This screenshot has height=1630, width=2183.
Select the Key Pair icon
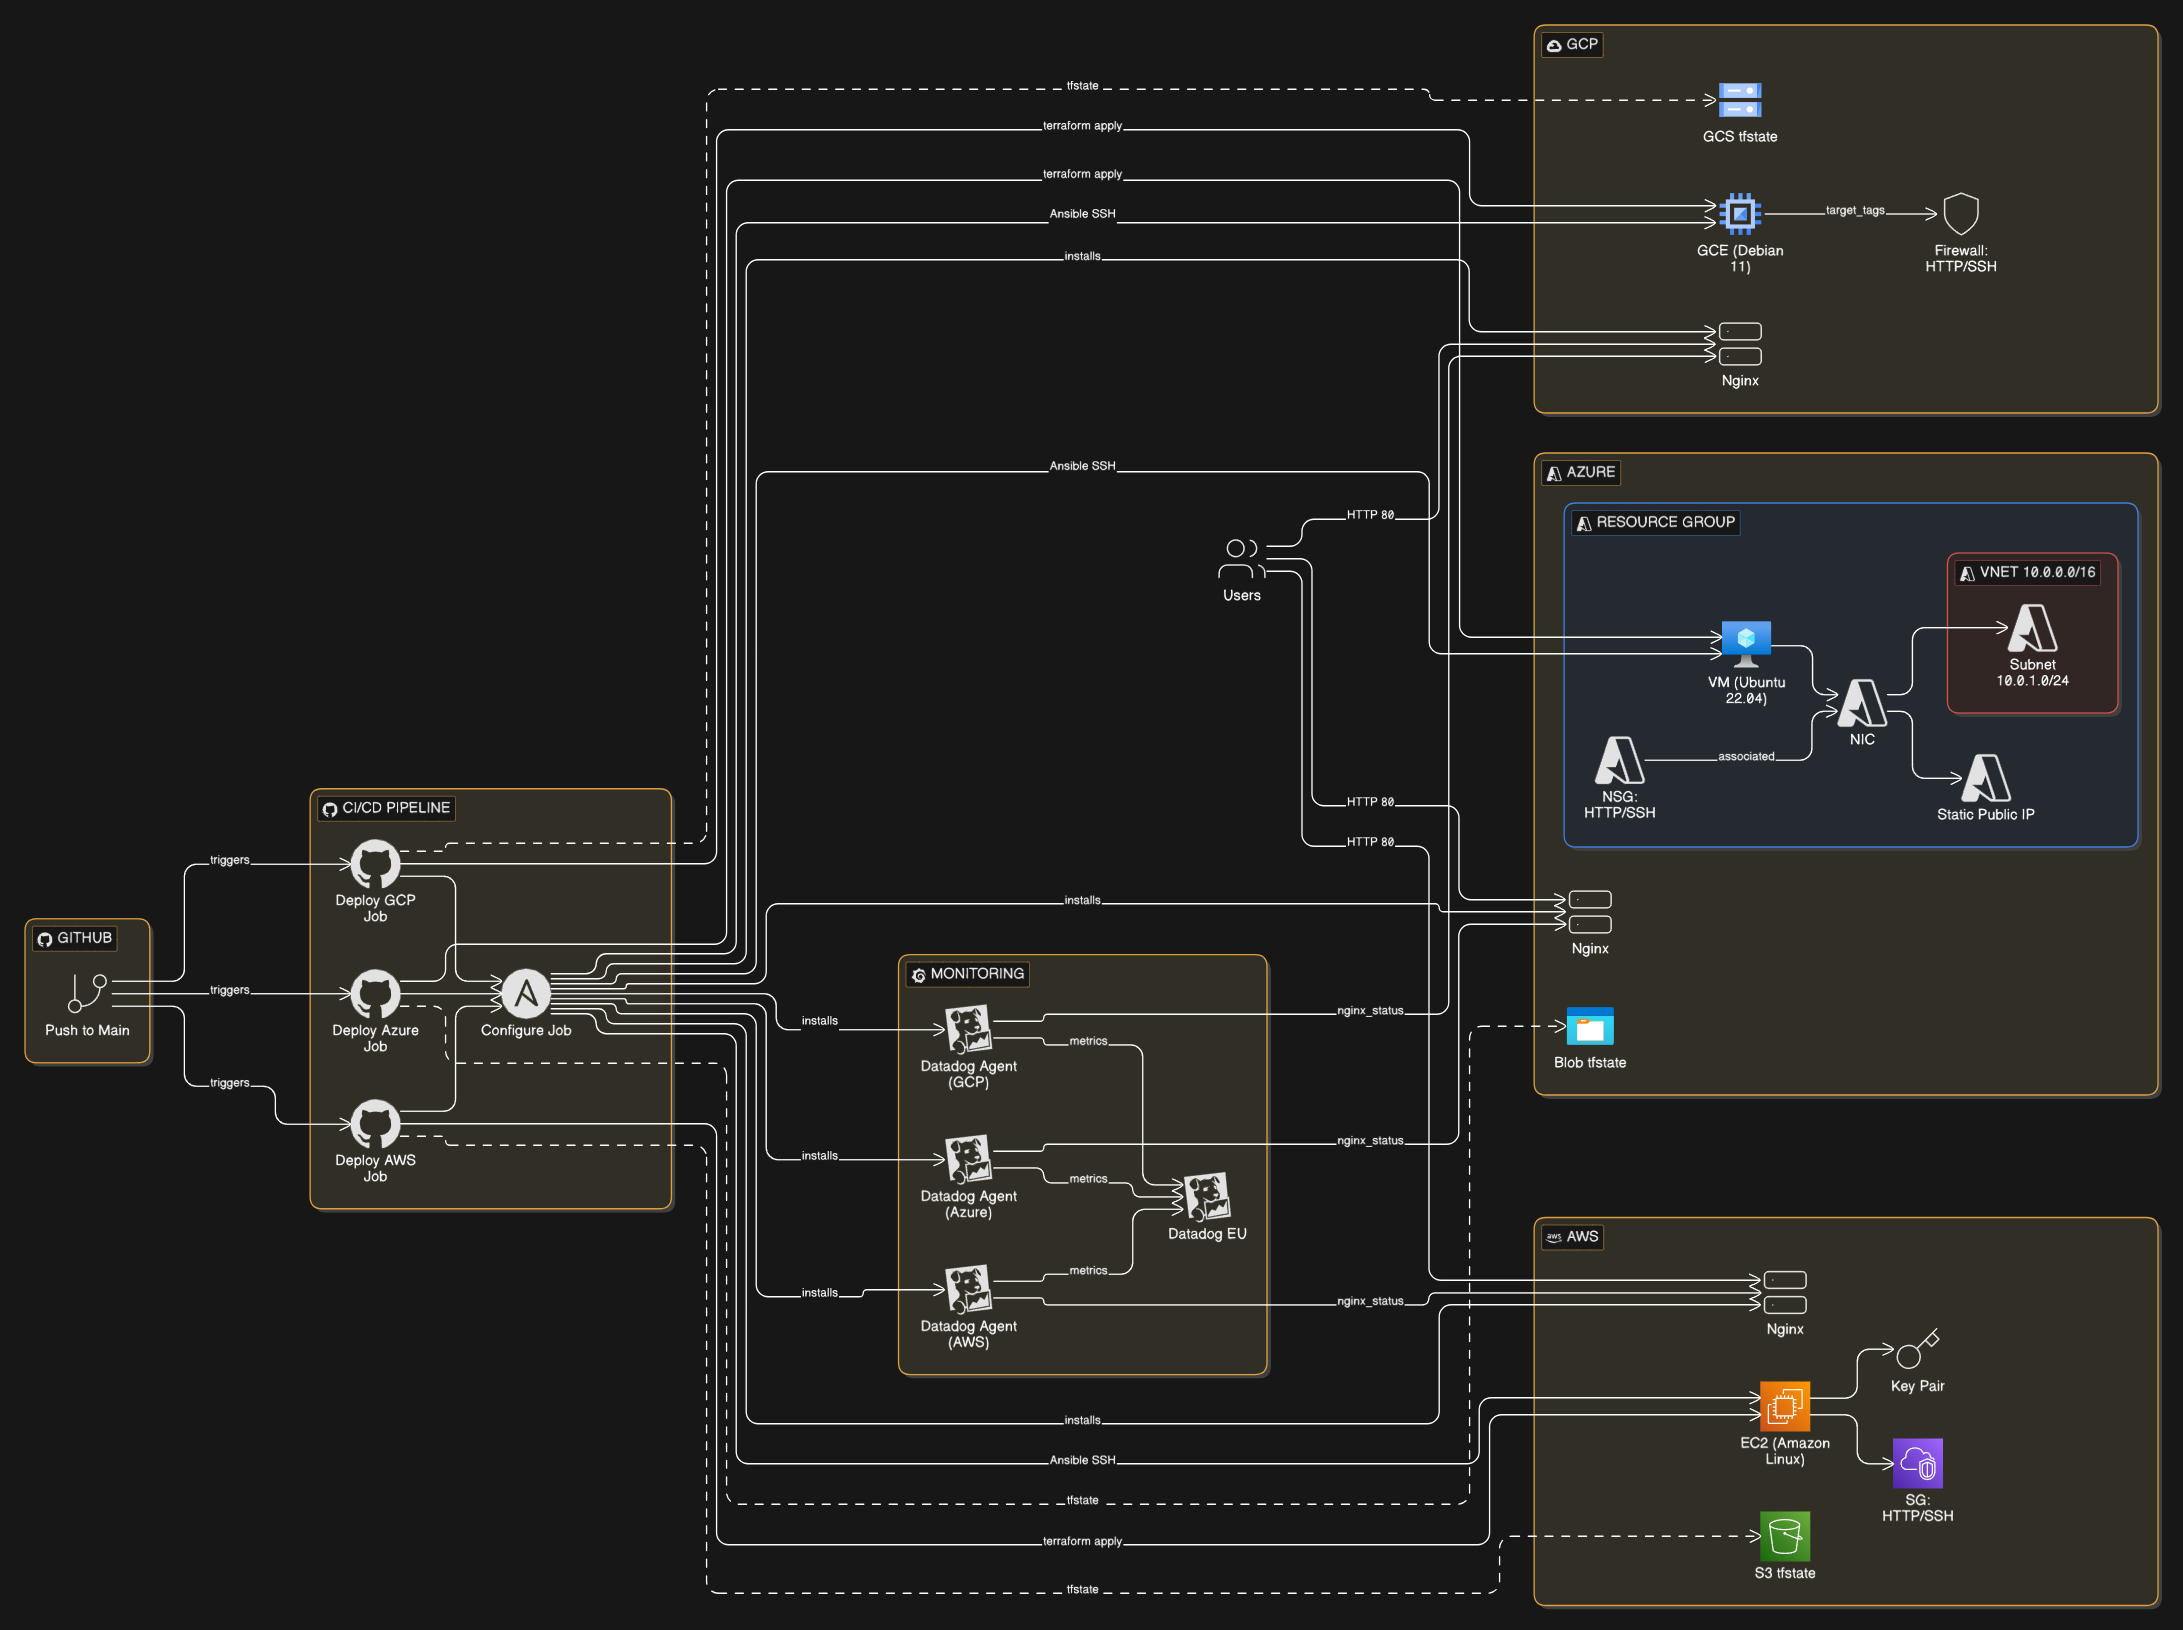(x=1918, y=1350)
